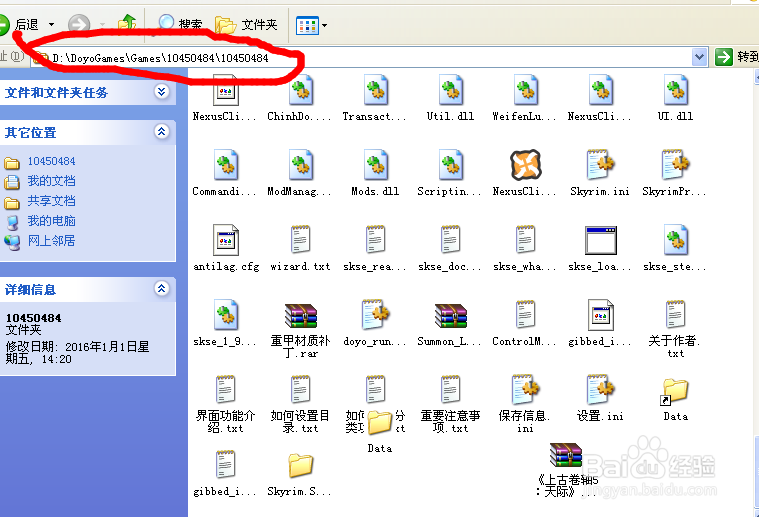Select the 关于作者.txt file
Image resolution: width=759 pixels, height=517 pixels.
675,329
